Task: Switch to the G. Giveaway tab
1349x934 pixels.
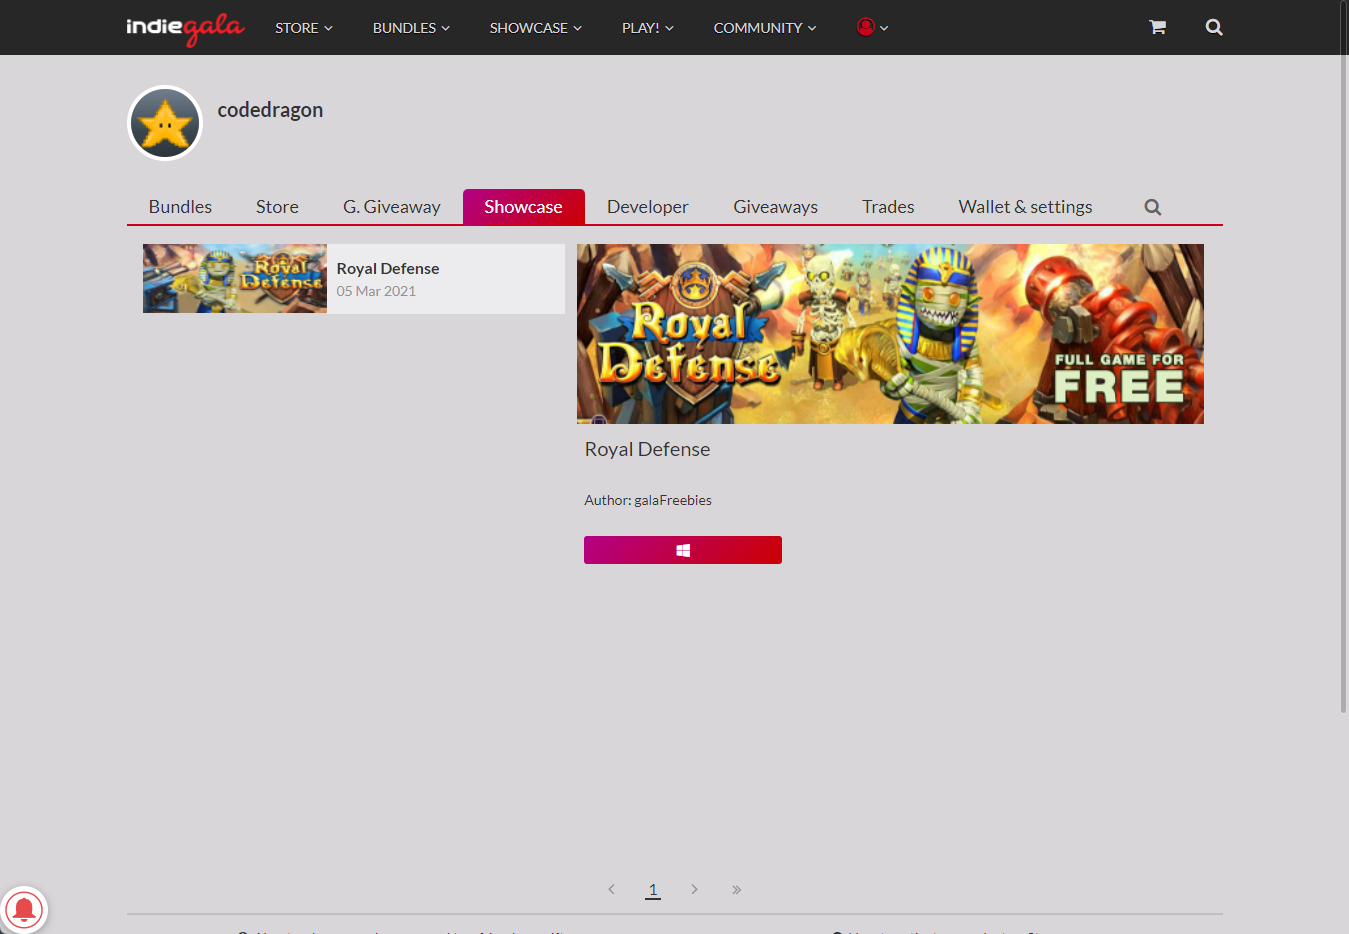Action: [x=392, y=207]
